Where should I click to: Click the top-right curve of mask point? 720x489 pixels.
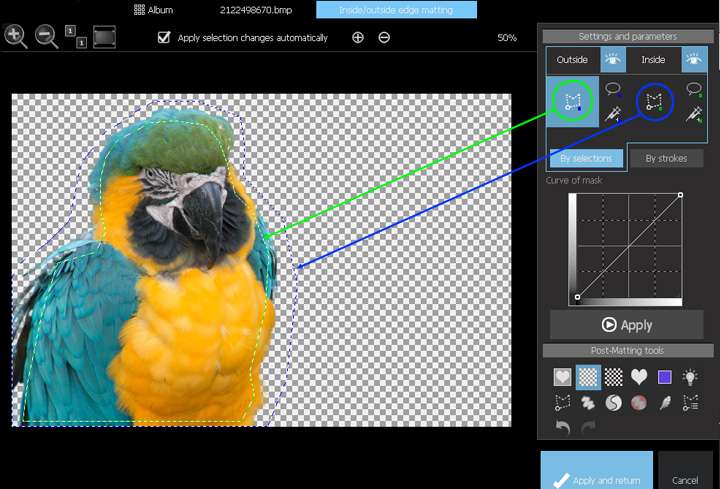point(681,195)
